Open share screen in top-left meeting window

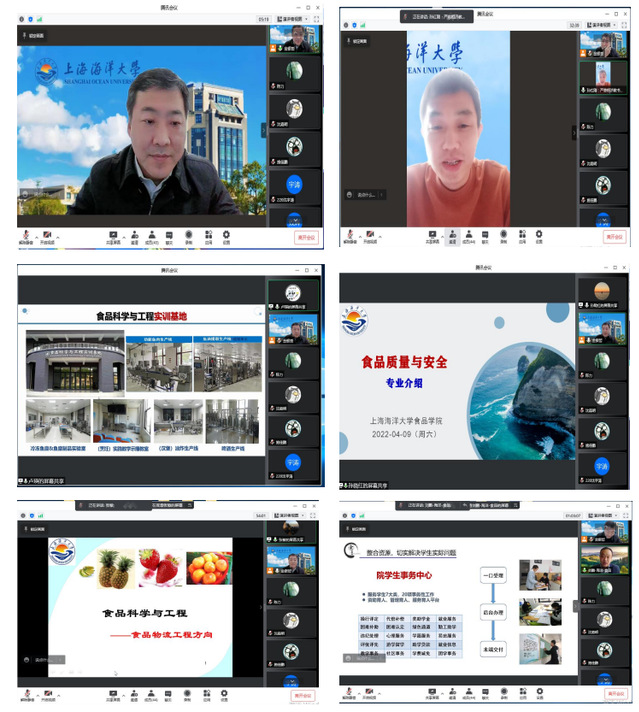[115, 236]
